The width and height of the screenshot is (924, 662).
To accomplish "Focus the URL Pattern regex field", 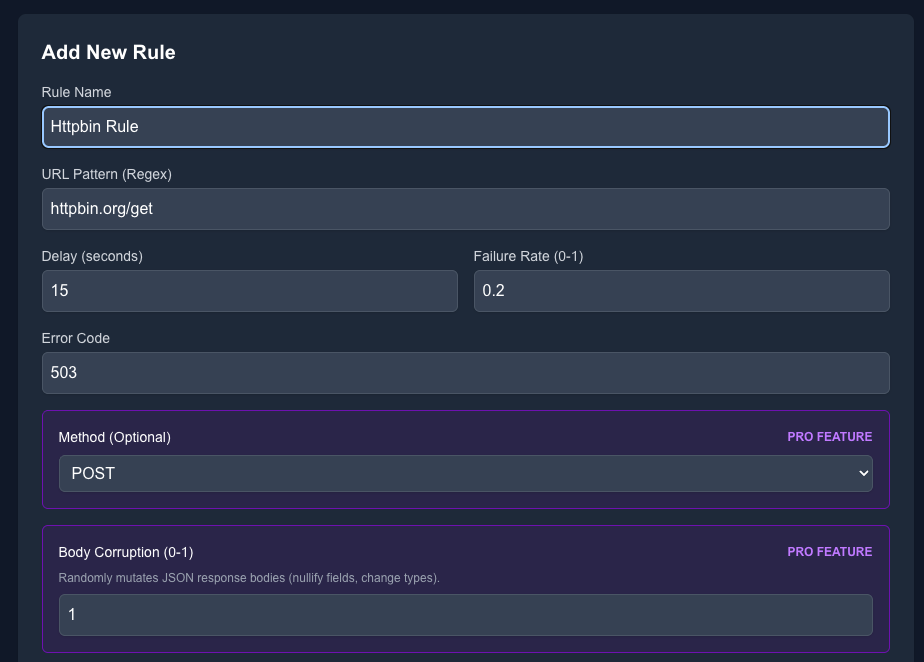I will click(x=465, y=209).
